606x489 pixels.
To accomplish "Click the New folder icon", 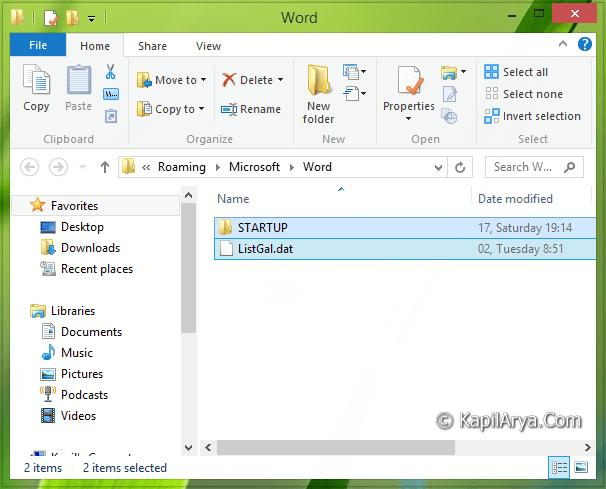I will click(x=319, y=80).
